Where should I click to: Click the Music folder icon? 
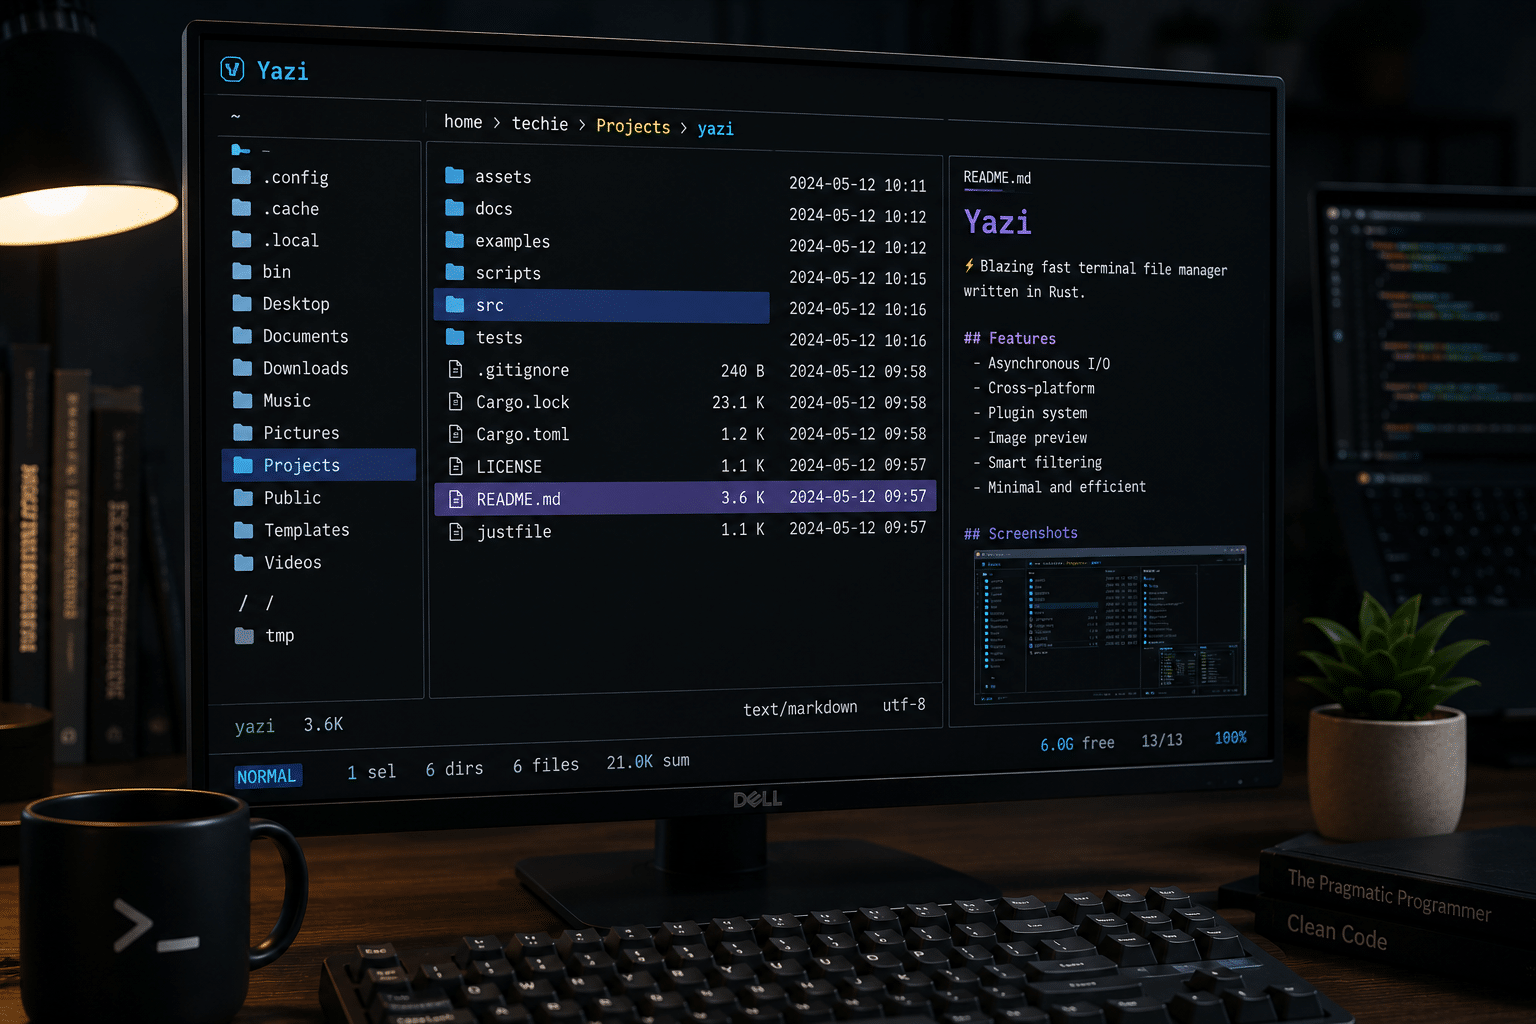pos(242,400)
